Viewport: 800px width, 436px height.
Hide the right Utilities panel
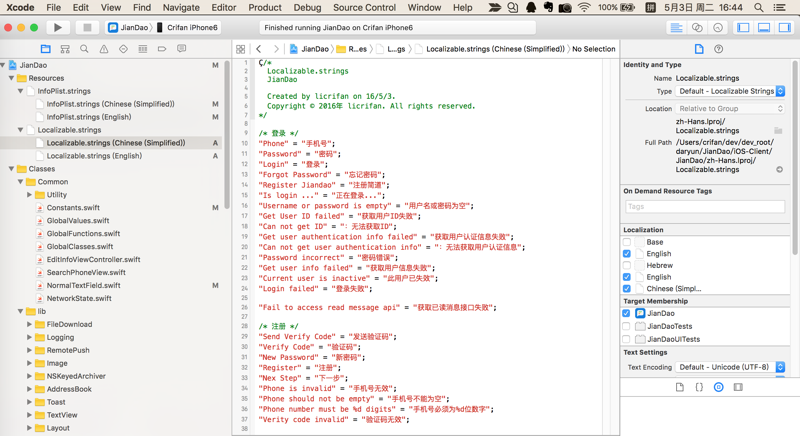783,28
